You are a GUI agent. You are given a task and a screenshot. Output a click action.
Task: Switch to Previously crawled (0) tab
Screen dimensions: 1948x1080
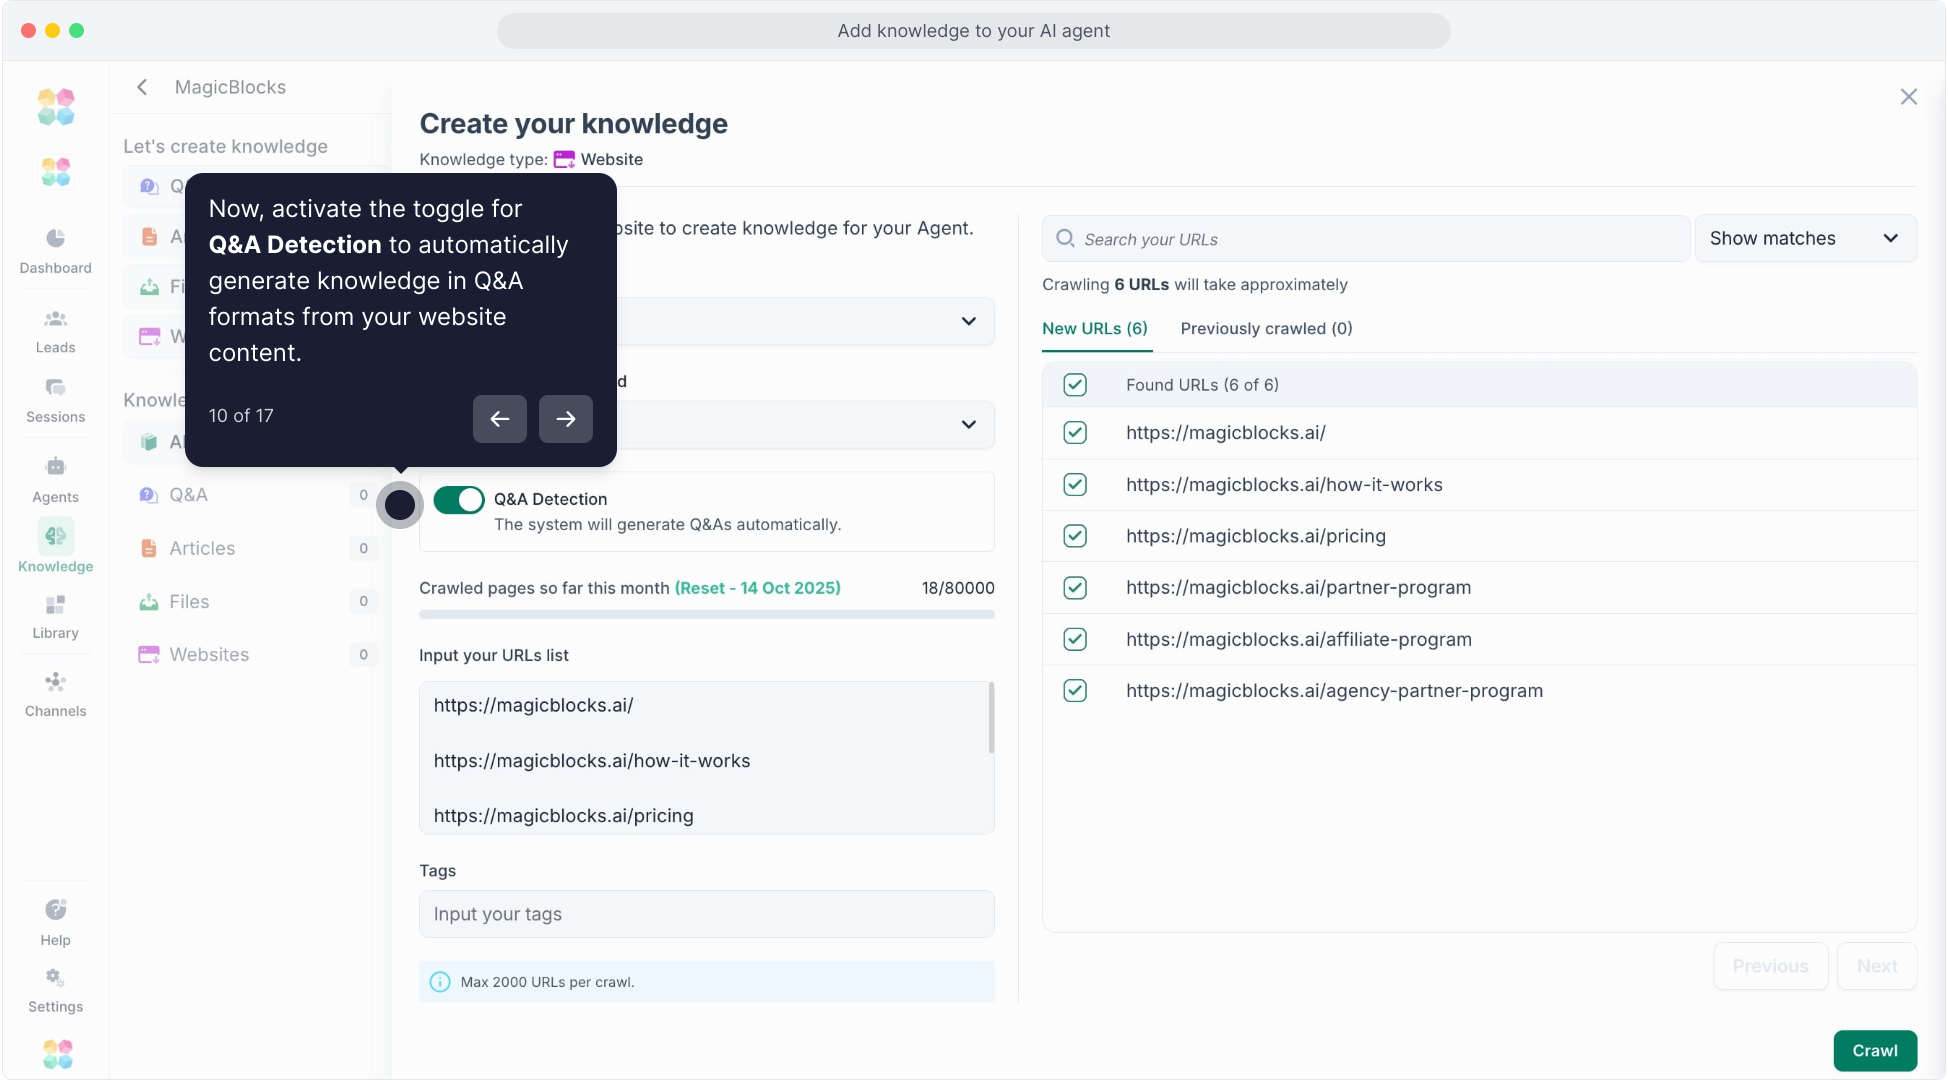pos(1266,329)
